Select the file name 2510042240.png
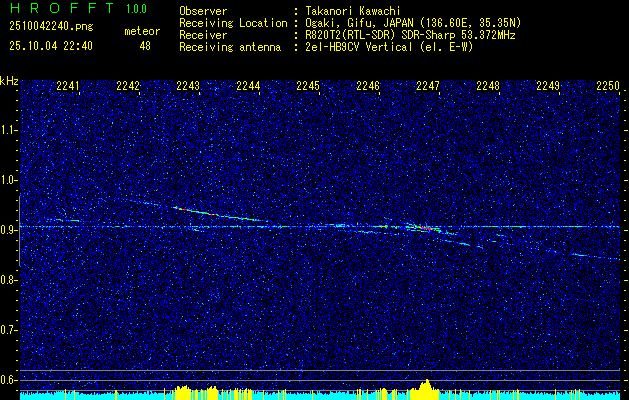The width and height of the screenshot is (629, 400). (51, 27)
